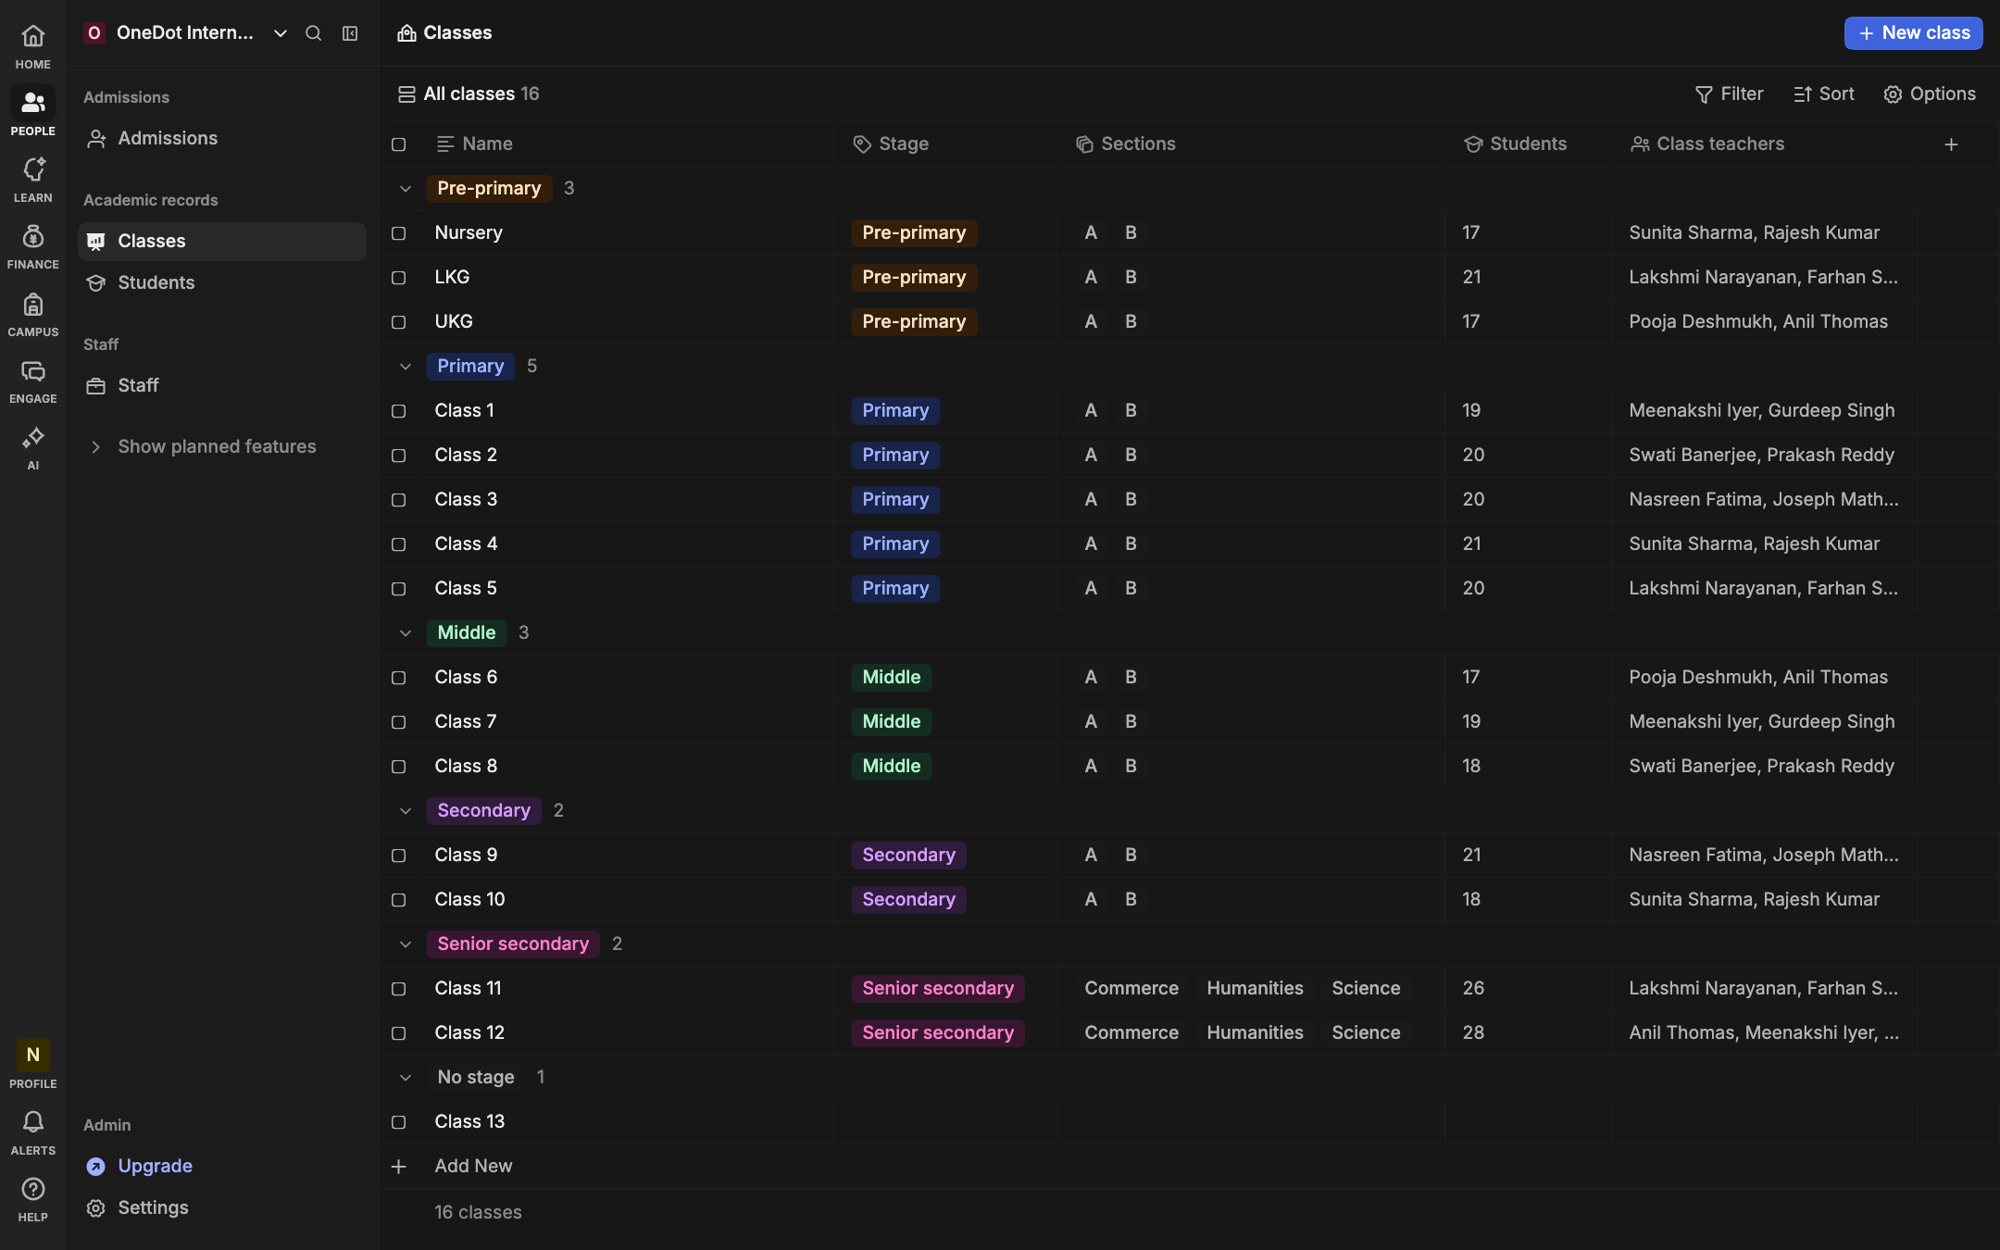This screenshot has width=2000, height=1250.
Task: Open the Campus section icon
Action: 33,304
